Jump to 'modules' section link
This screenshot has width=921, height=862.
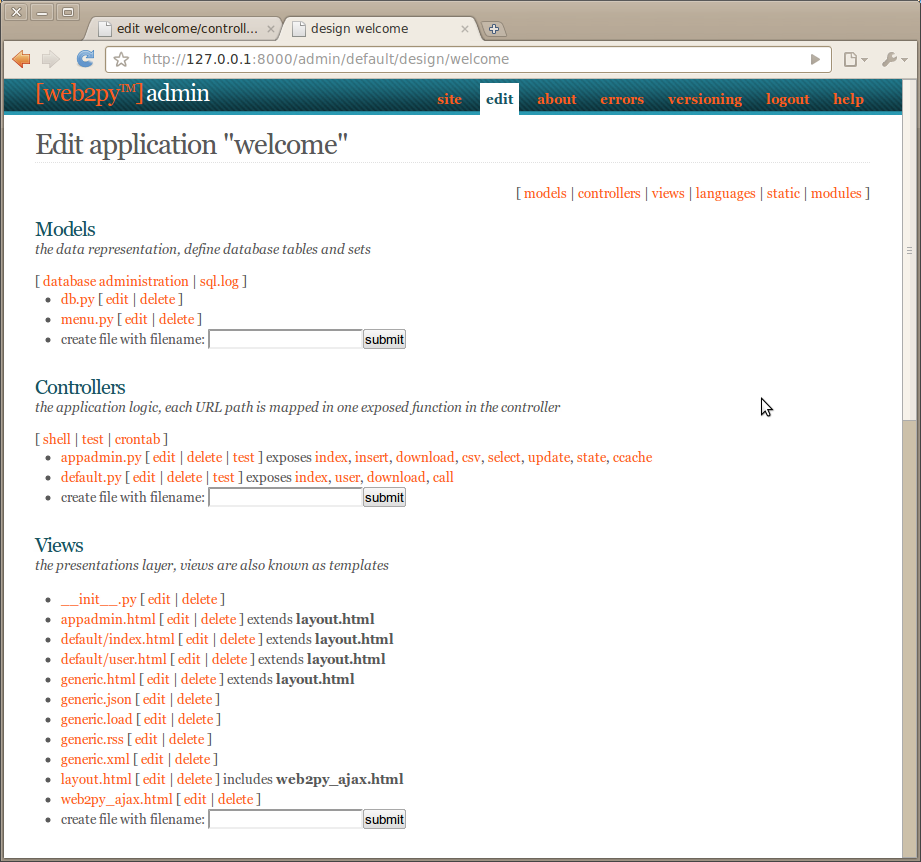click(836, 194)
